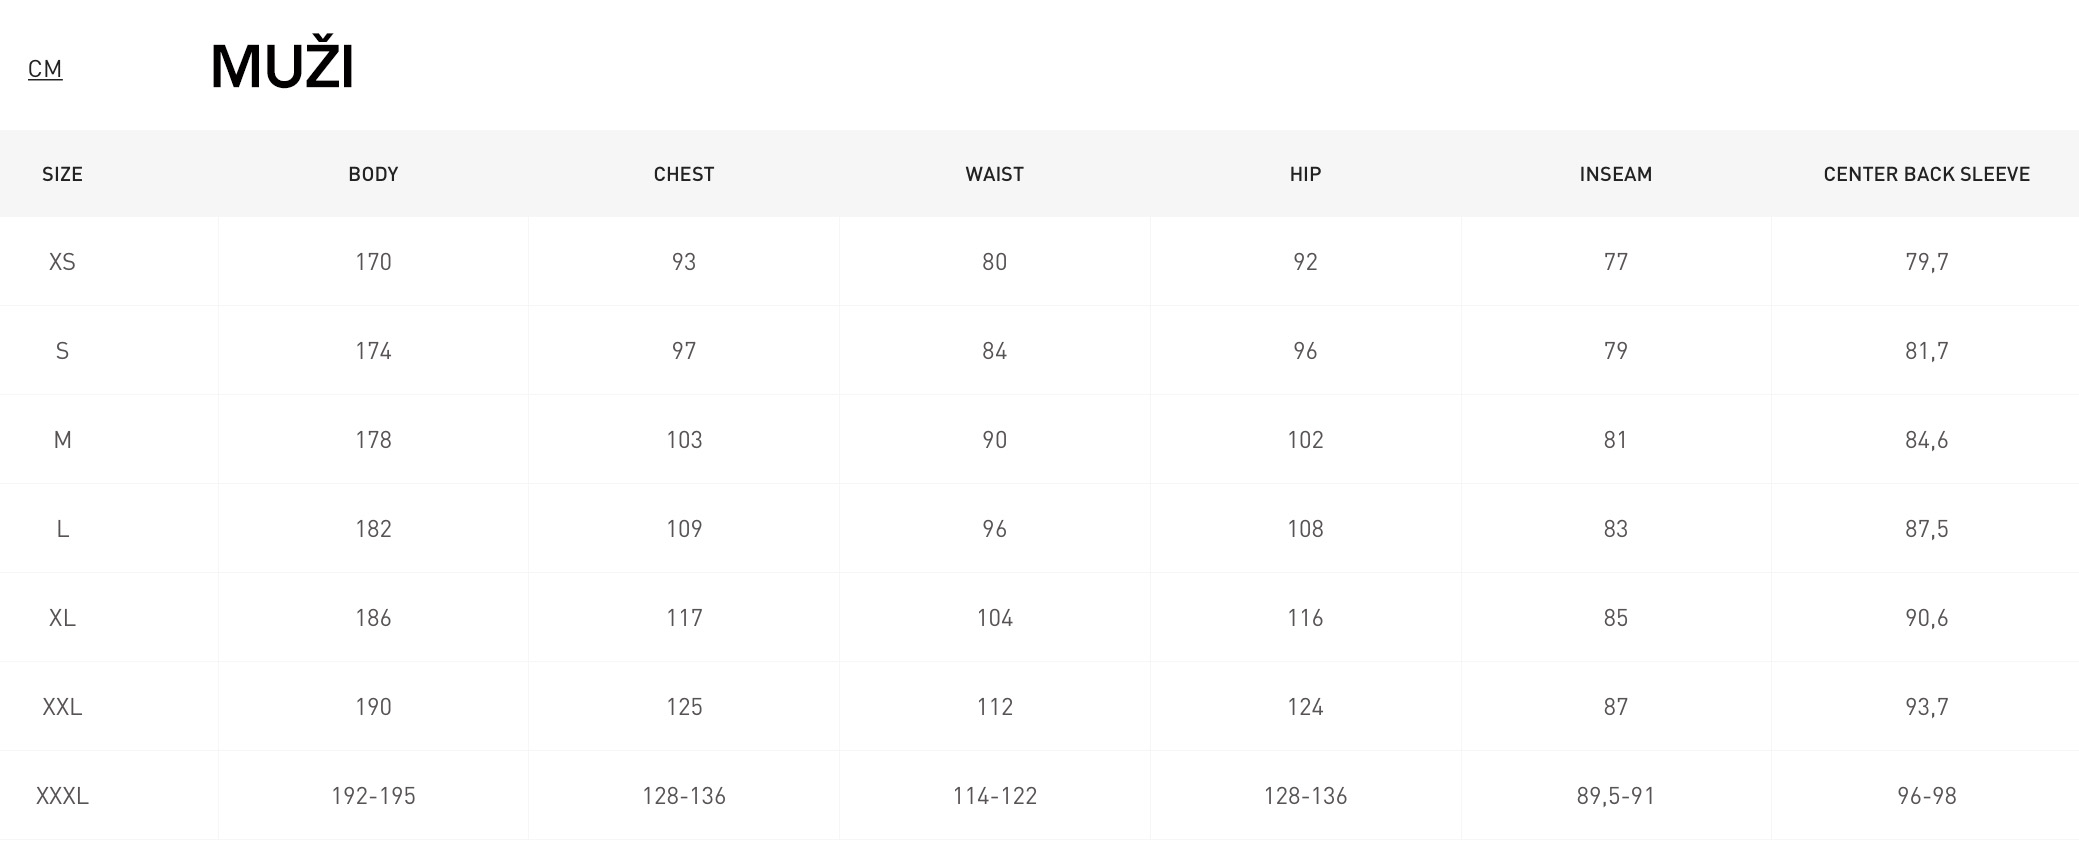Click the MUŽI heading

[282, 66]
